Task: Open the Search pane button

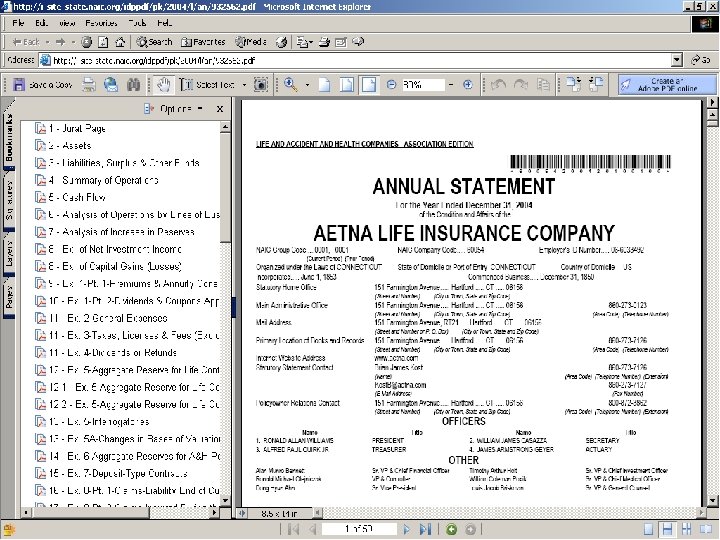Action: (154, 42)
